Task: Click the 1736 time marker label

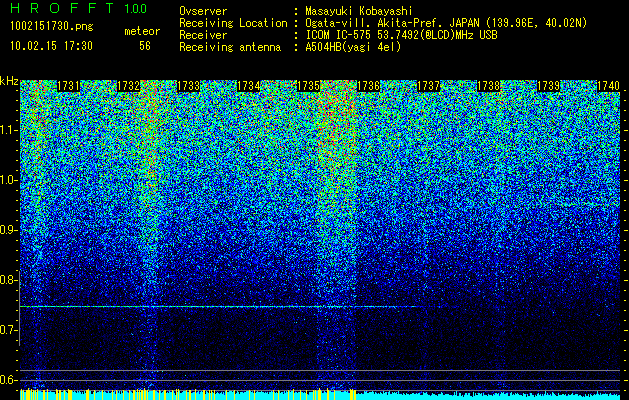Action: tap(369, 86)
